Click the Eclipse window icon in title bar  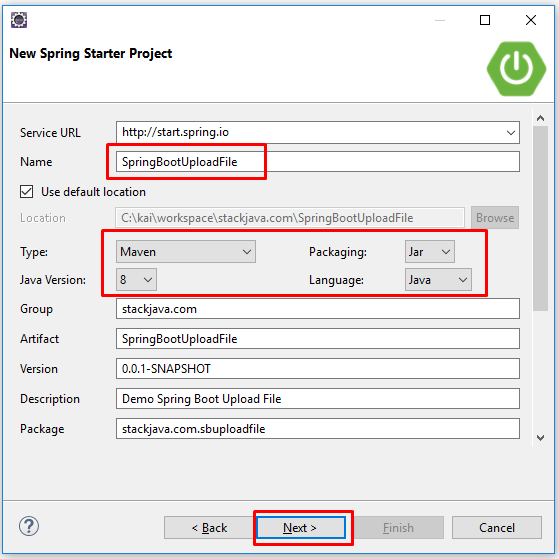point(19,20)
